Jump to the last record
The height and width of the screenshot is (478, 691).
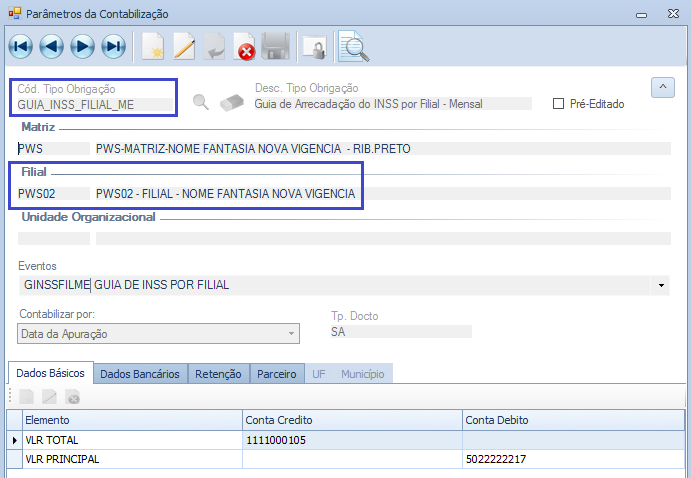114,46
